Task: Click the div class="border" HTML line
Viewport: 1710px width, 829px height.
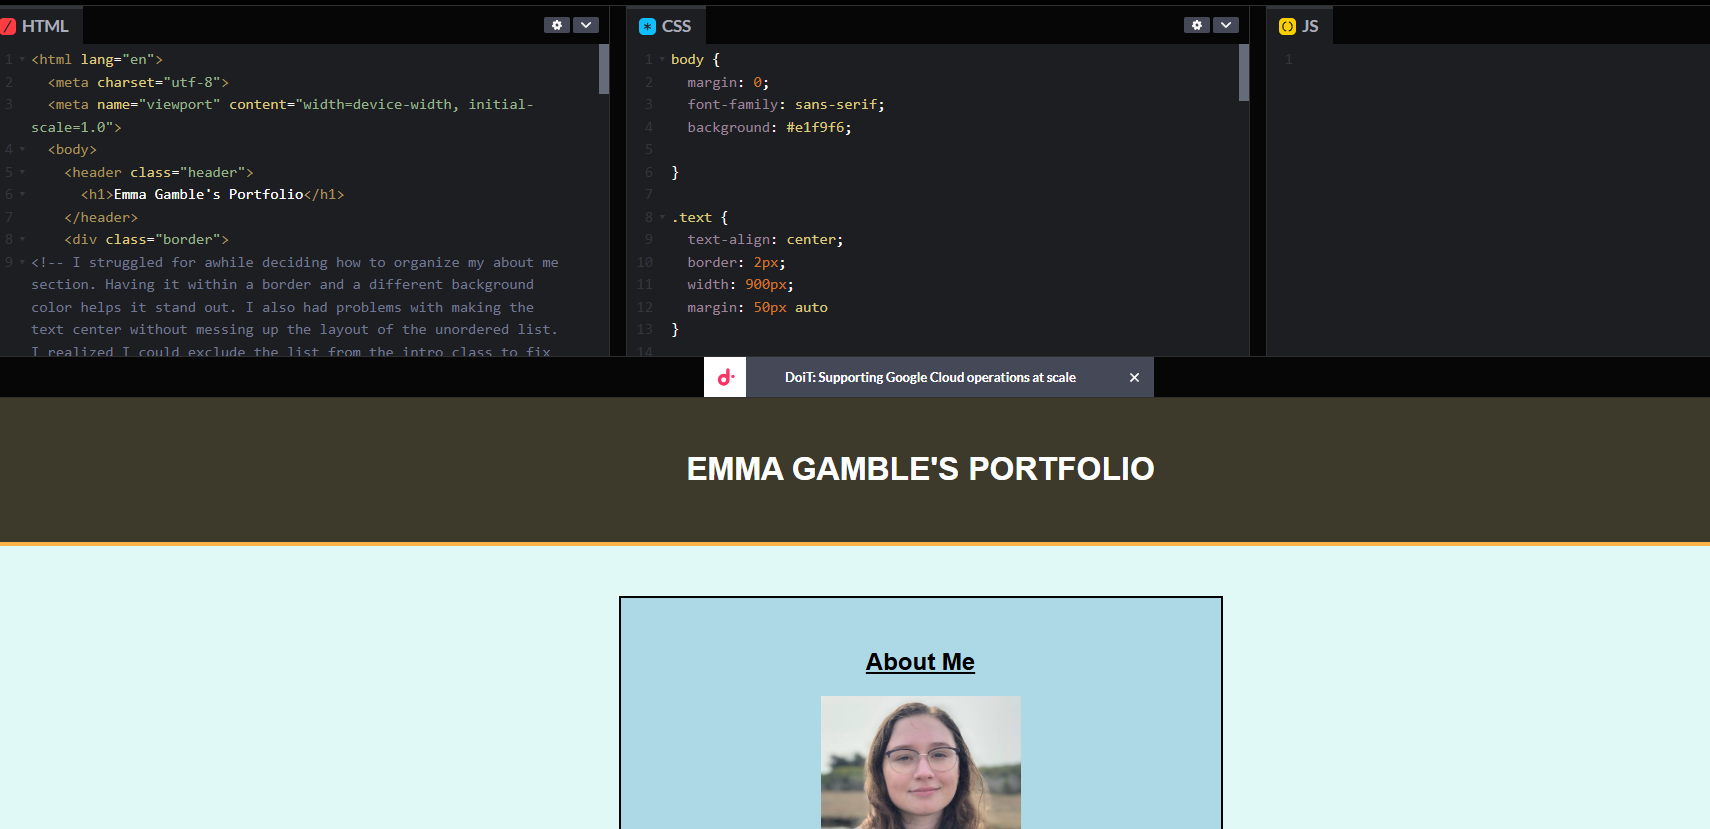Action: coord(147,240)
